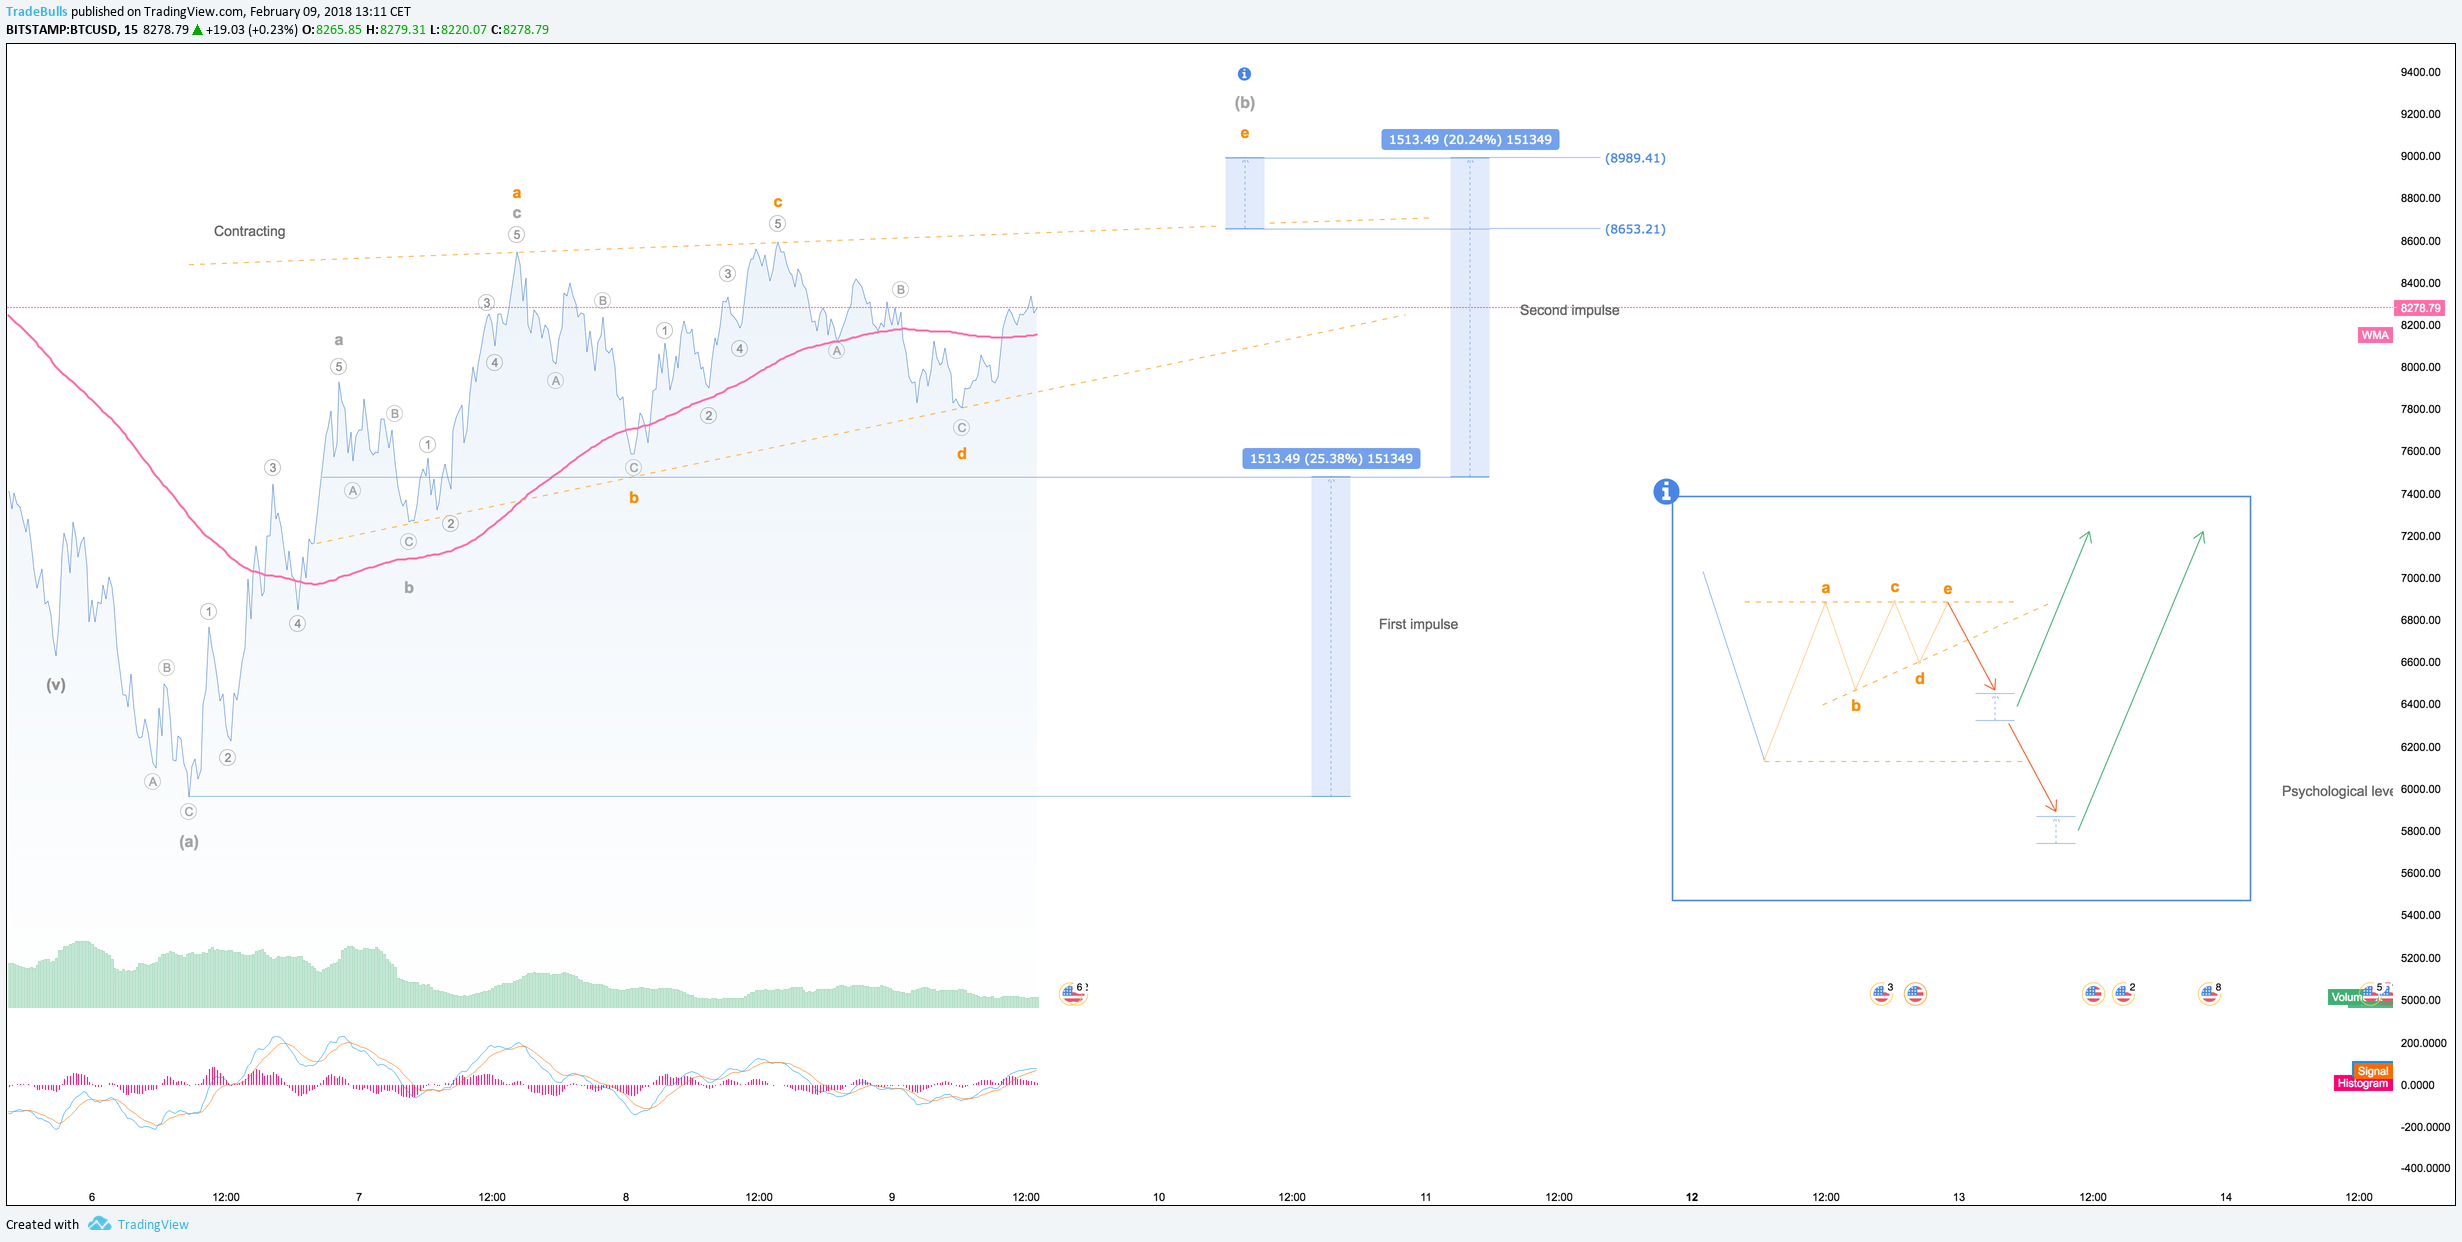
Task: Click the pink WMA indicator label
Action: pyautogui.click(x=2375, y=335)
